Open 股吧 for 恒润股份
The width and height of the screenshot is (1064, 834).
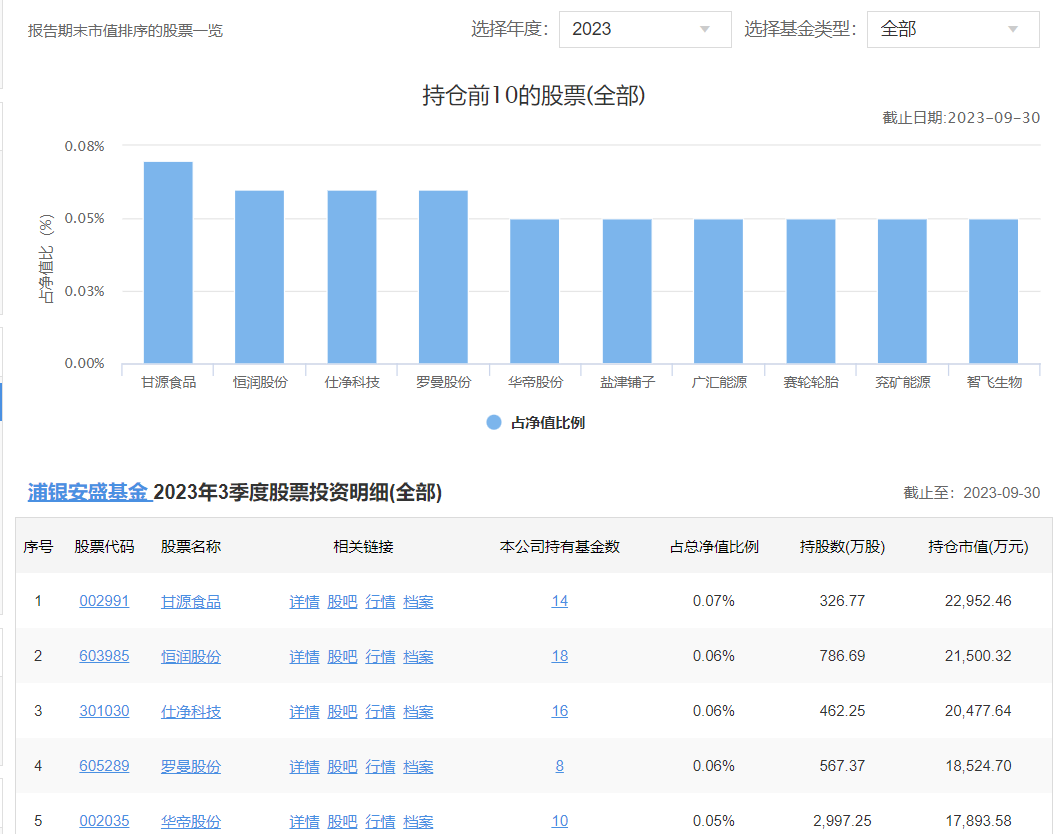(342, 656)
